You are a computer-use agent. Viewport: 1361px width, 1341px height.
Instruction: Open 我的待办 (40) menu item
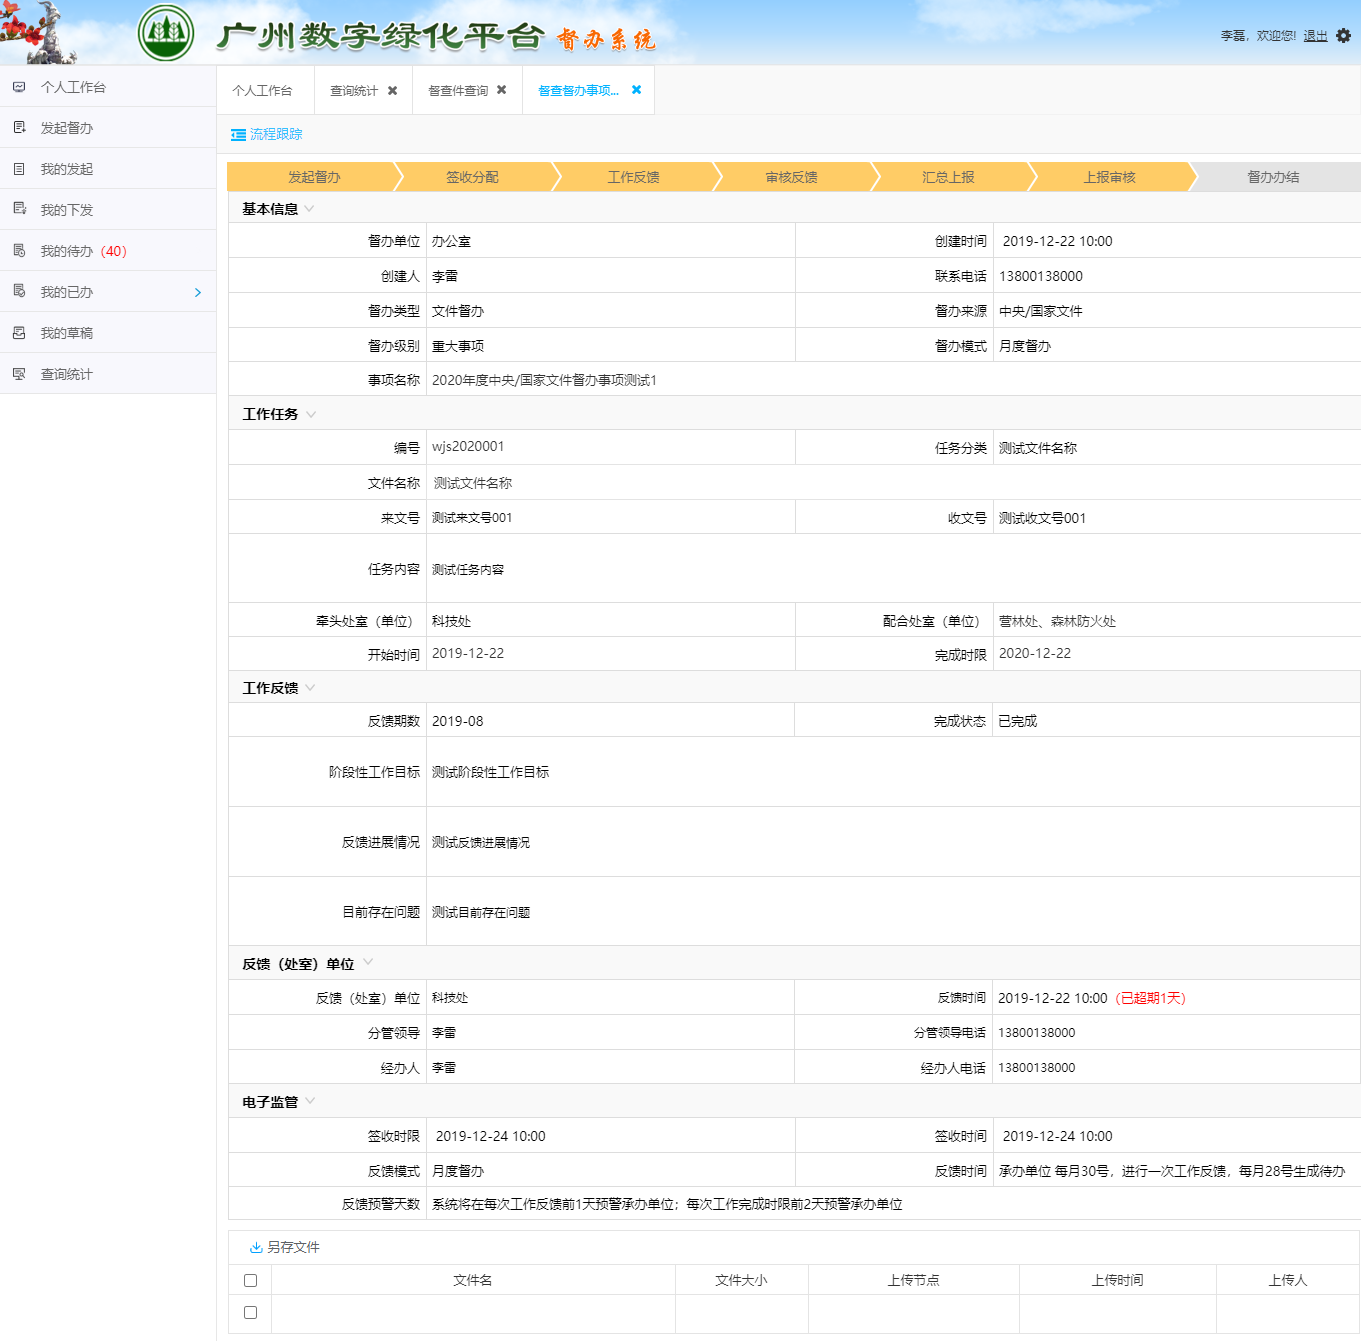coord(83,251)
